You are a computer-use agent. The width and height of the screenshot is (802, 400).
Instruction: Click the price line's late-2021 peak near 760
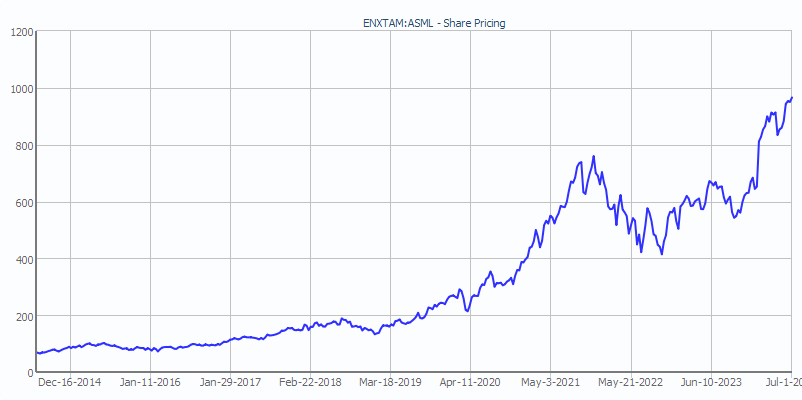(594, 157)
